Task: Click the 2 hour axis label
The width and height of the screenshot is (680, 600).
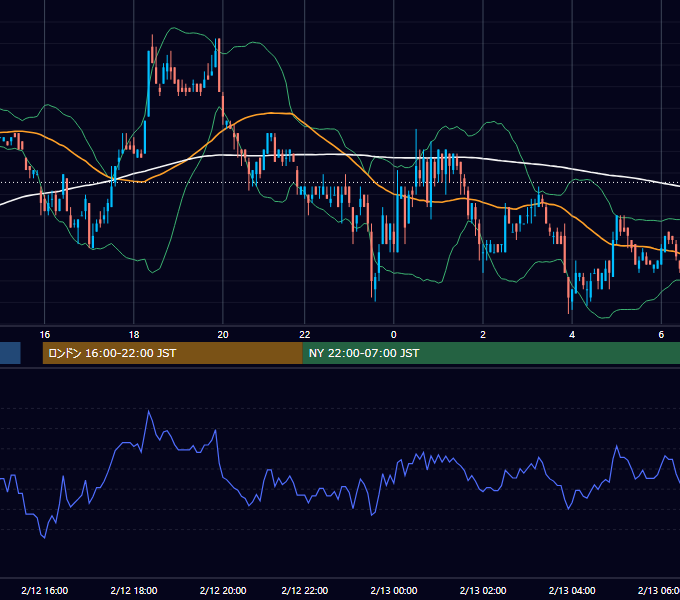Action: click(483, 335)
